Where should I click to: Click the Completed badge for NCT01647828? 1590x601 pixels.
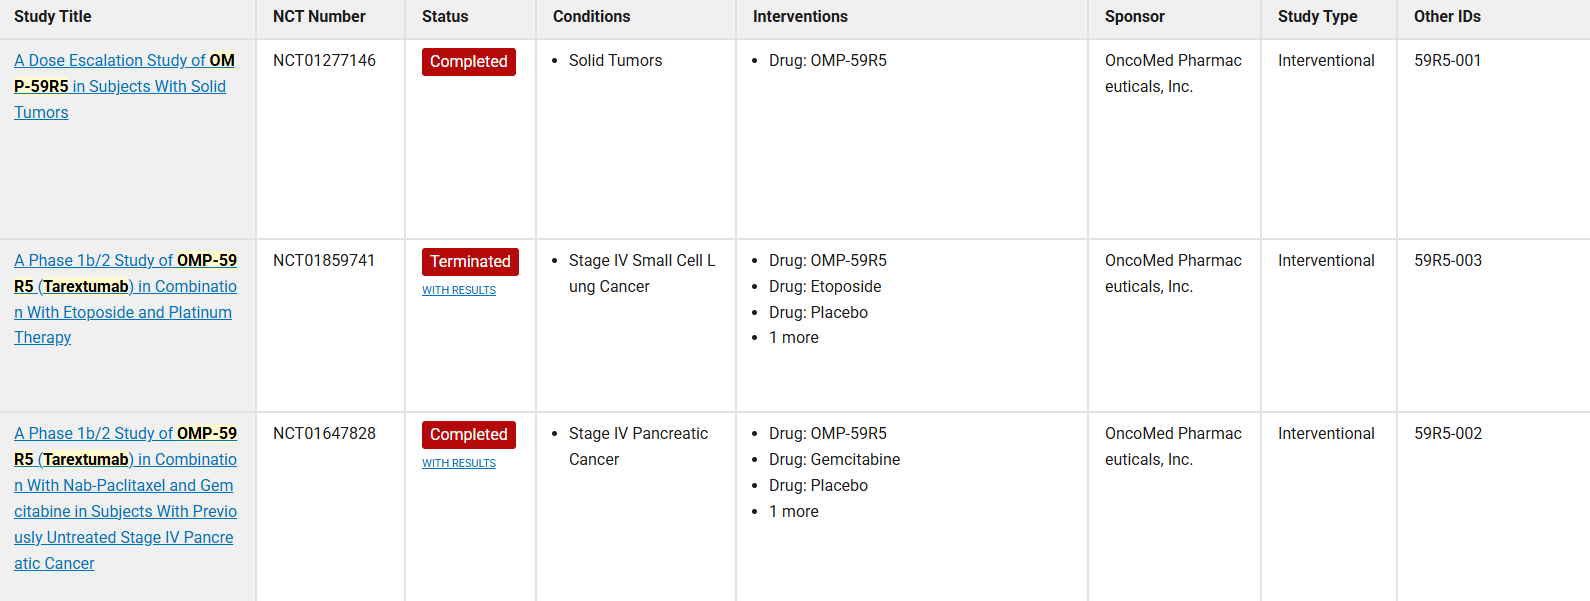[x=469, y=435]
